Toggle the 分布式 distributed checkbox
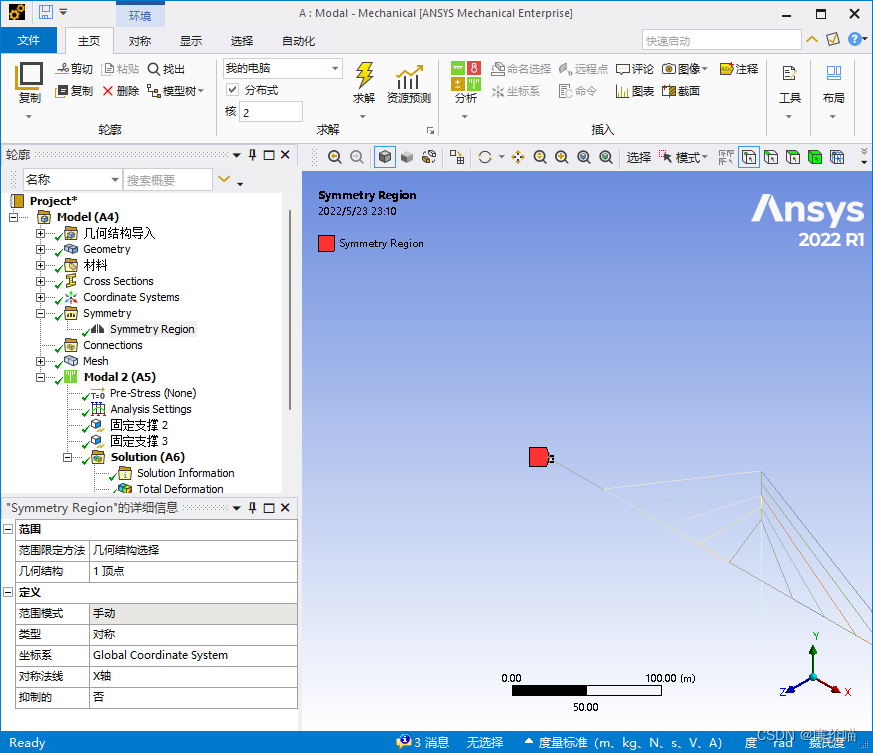873x753 pixels. tap(233, 90)
